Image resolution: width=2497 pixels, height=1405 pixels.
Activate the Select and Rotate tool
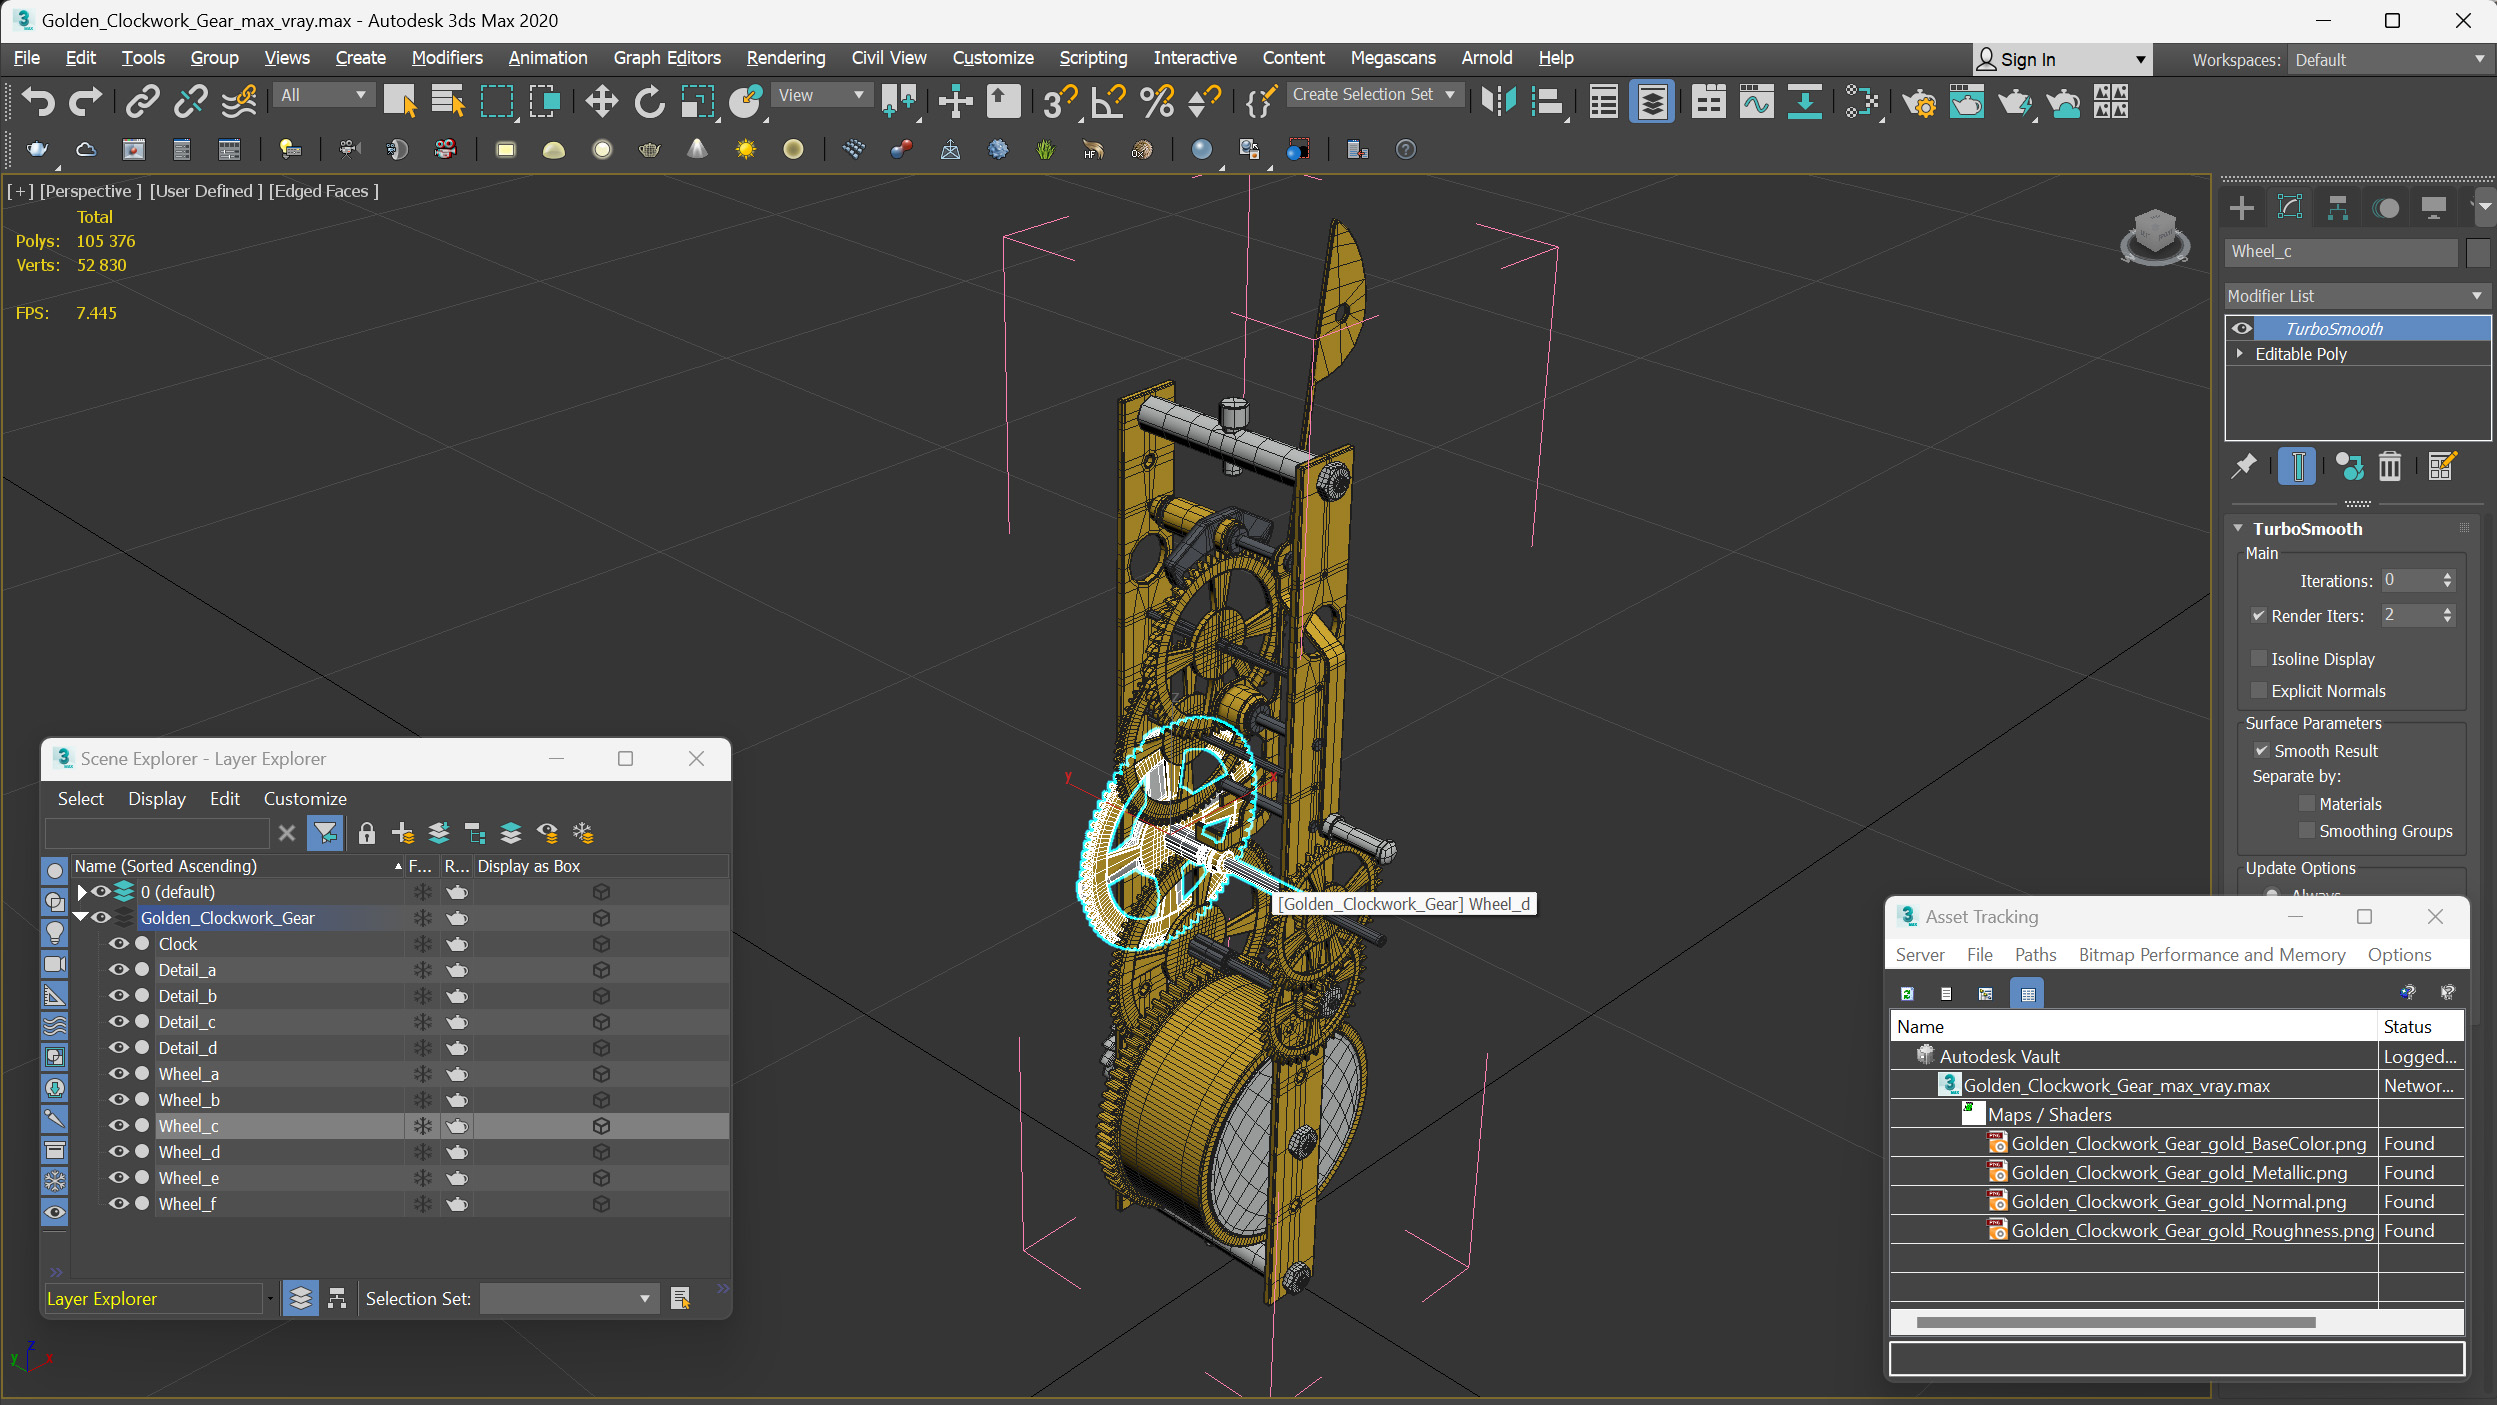click(649, 101)
